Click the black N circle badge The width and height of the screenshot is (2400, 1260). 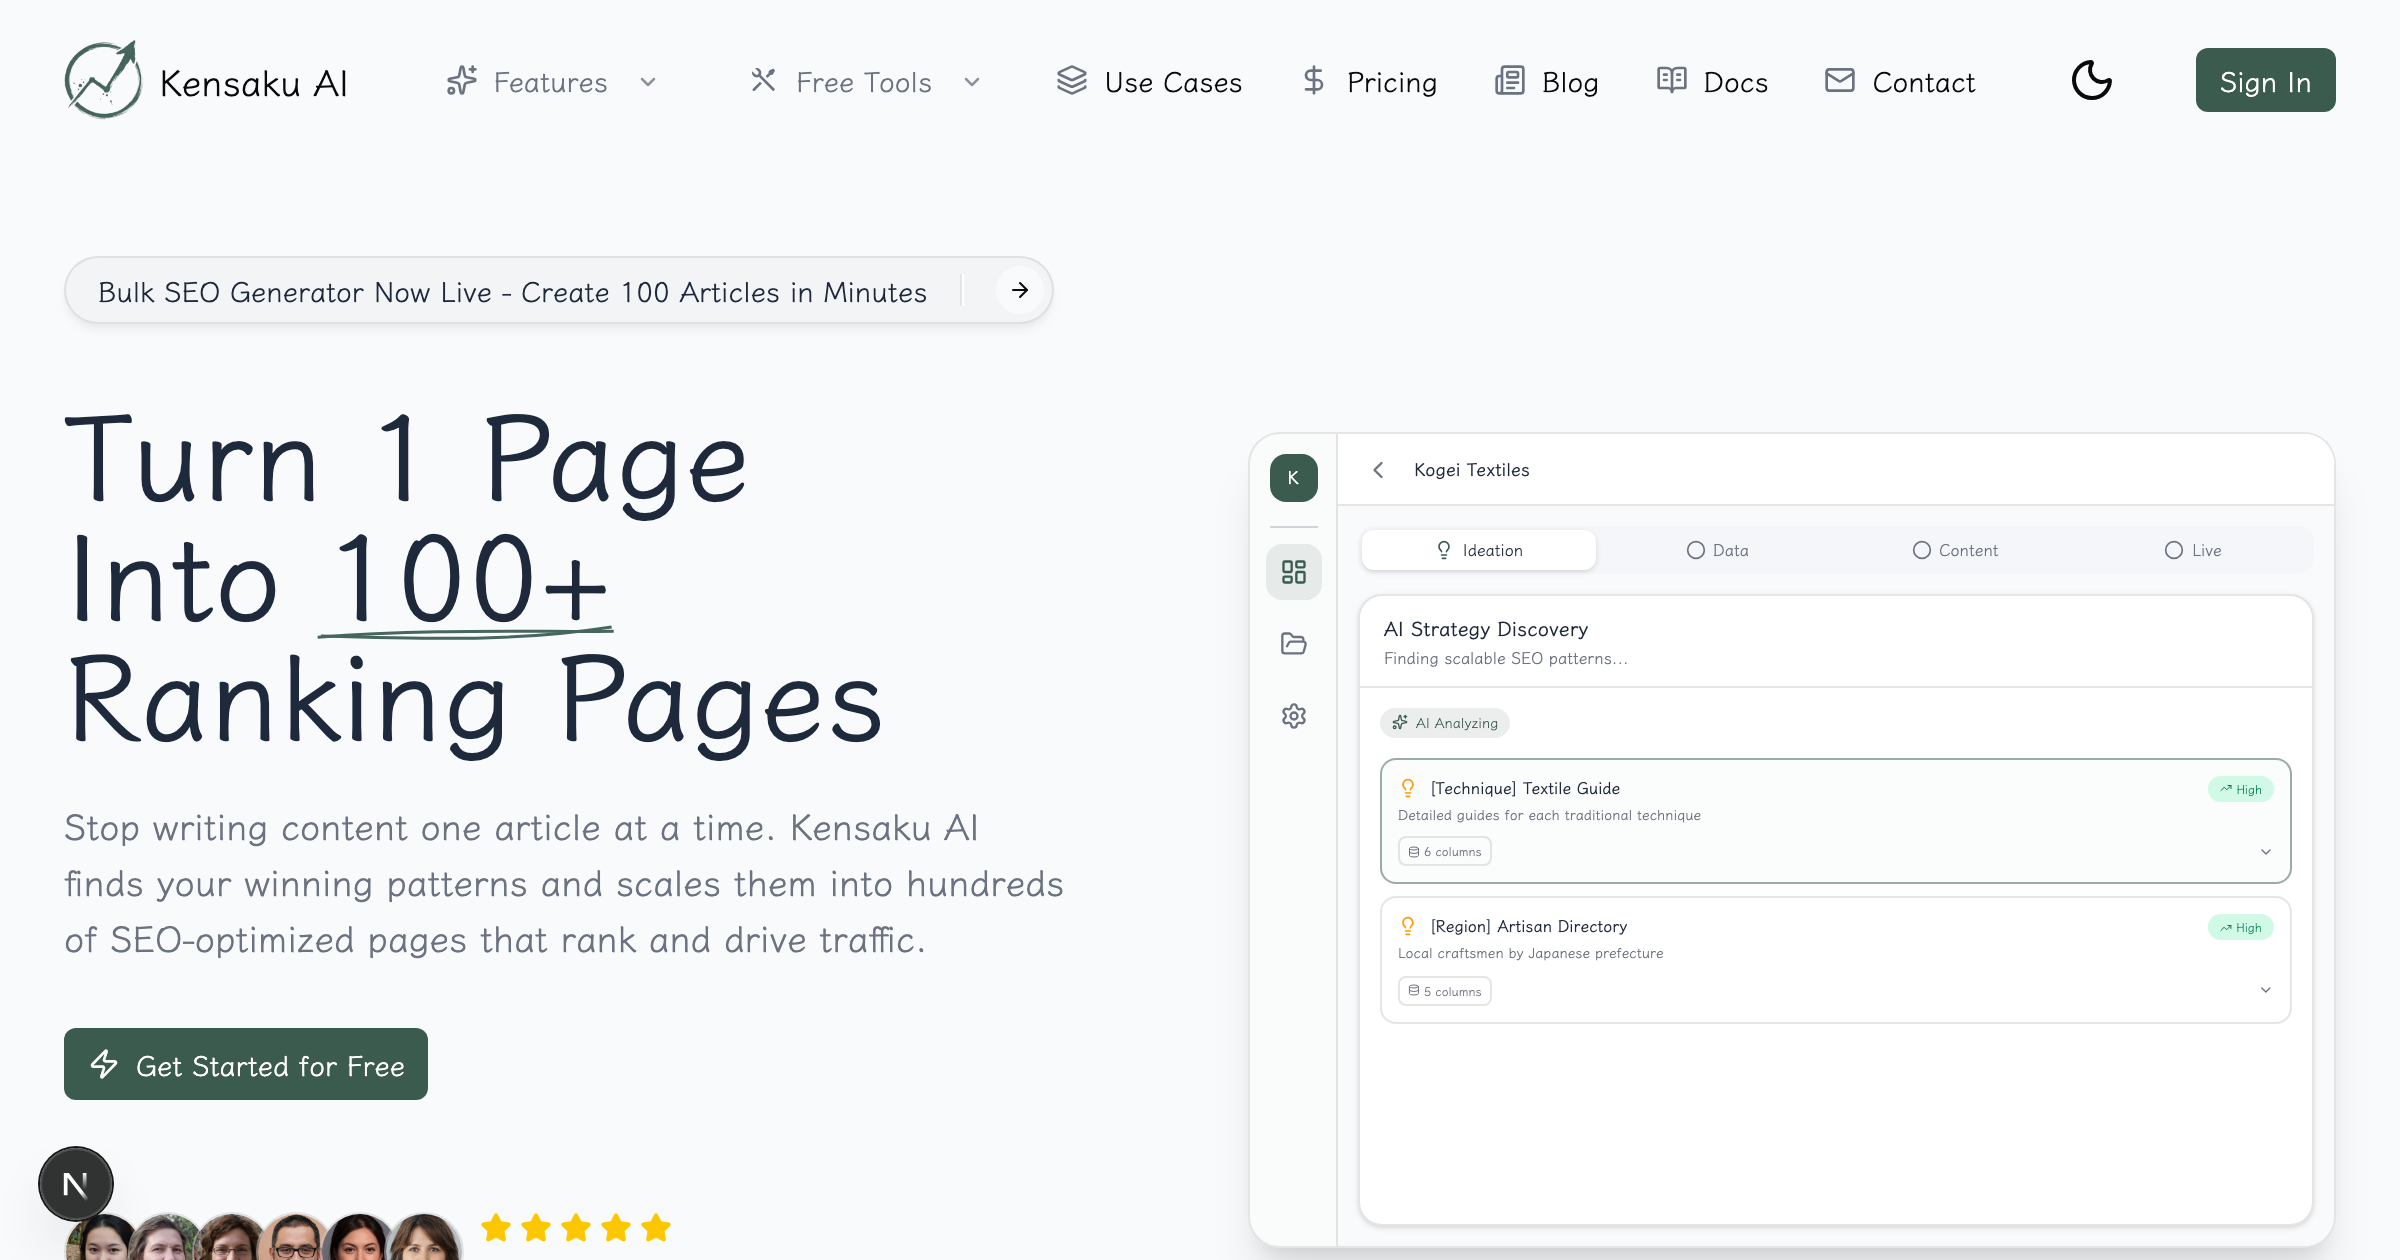pyautogui.click(x=75, y=1184)
